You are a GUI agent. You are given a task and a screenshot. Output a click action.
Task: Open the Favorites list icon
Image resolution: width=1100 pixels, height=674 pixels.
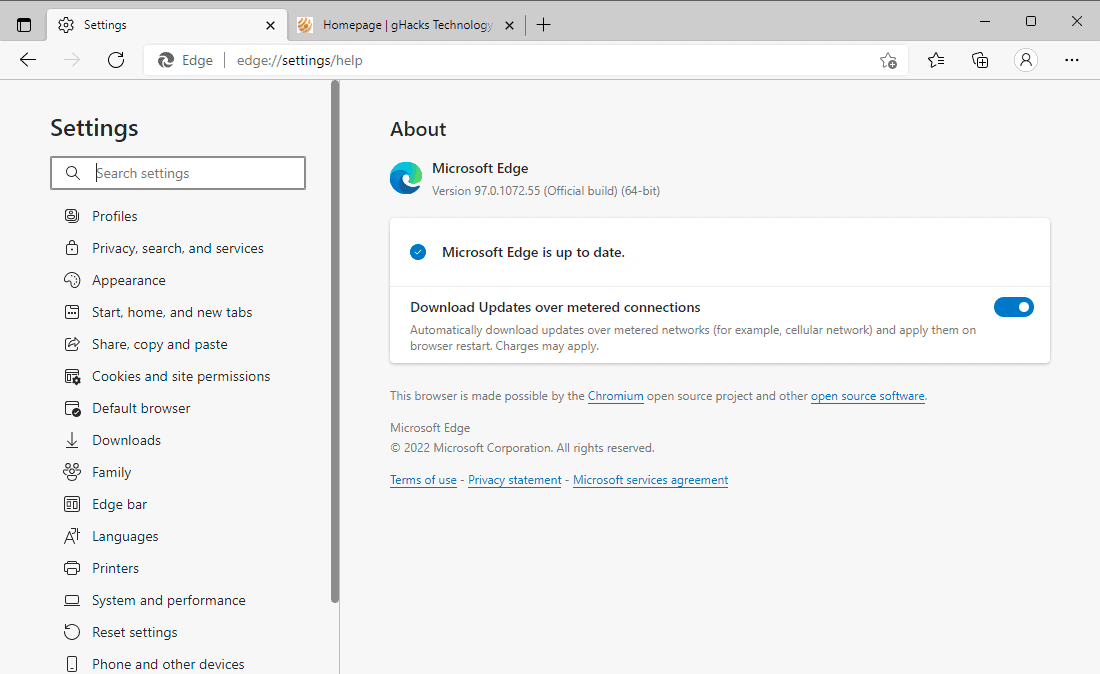click(x=936, y=60)
